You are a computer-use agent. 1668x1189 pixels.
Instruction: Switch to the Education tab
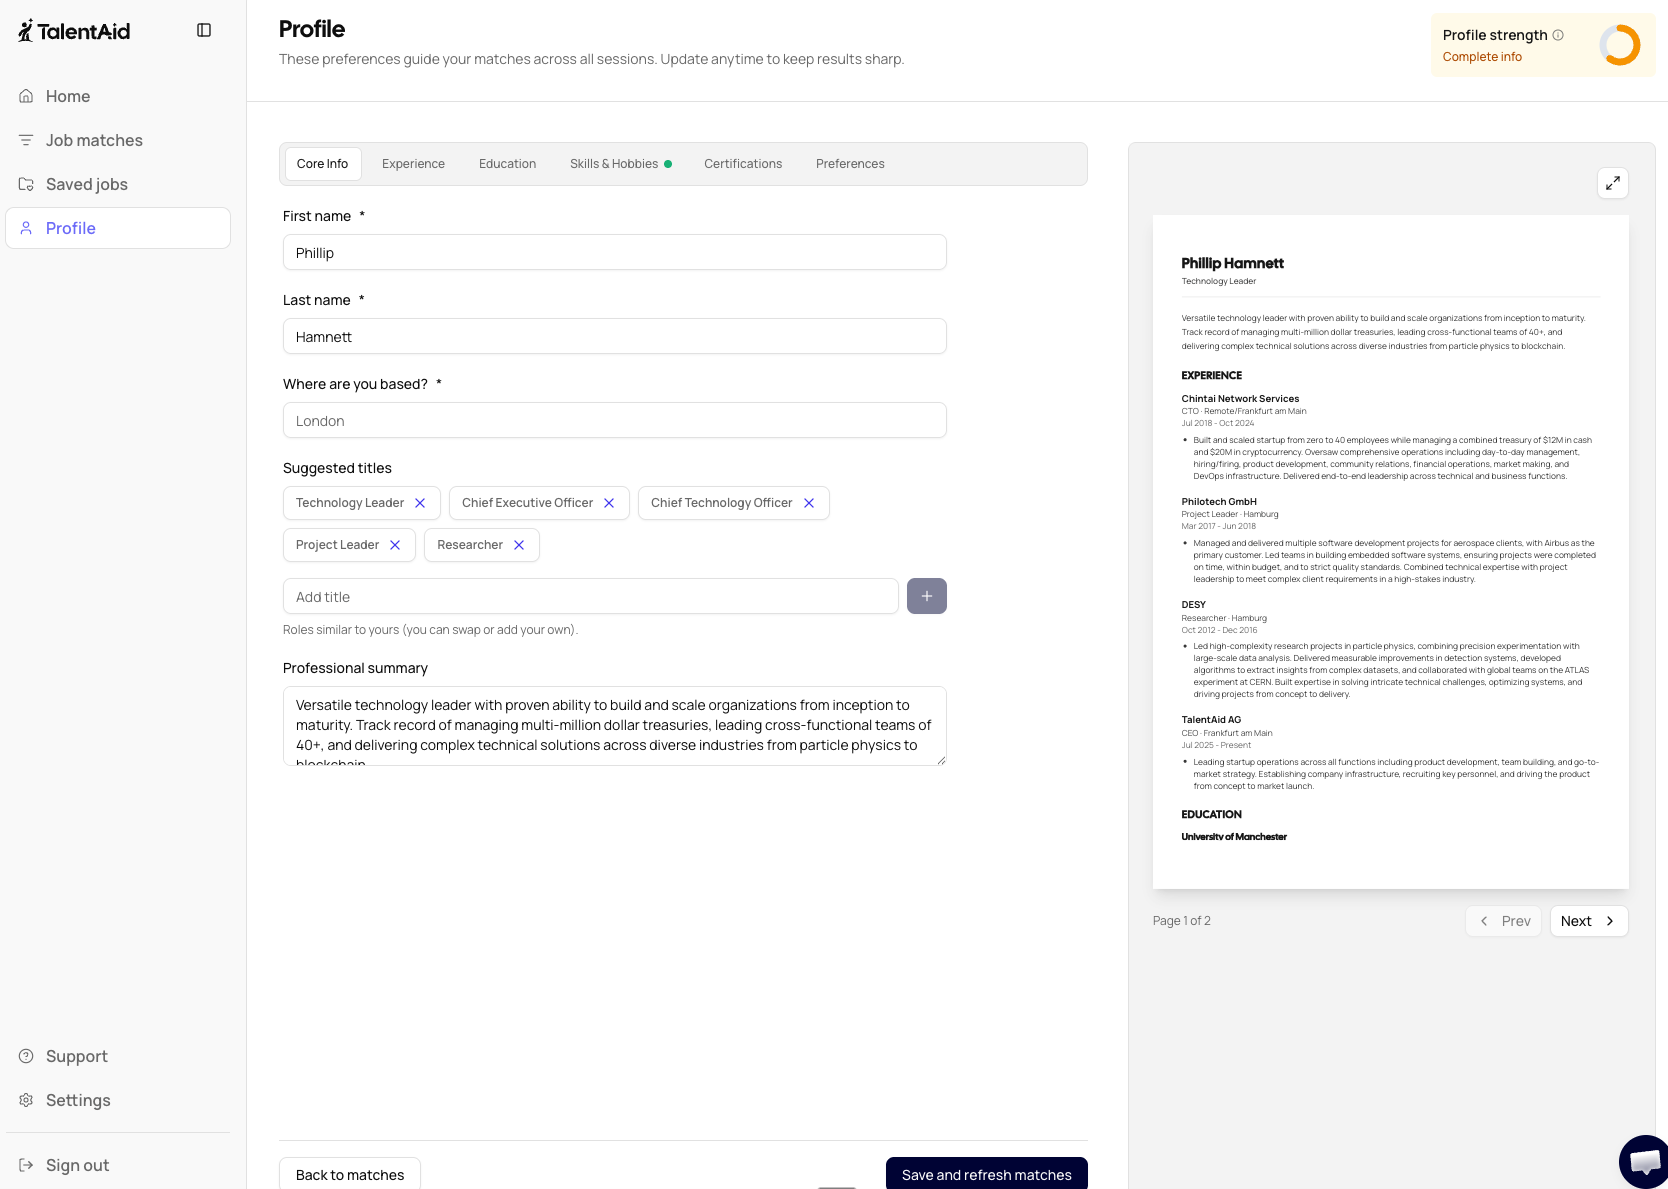(x=507, y=164)
